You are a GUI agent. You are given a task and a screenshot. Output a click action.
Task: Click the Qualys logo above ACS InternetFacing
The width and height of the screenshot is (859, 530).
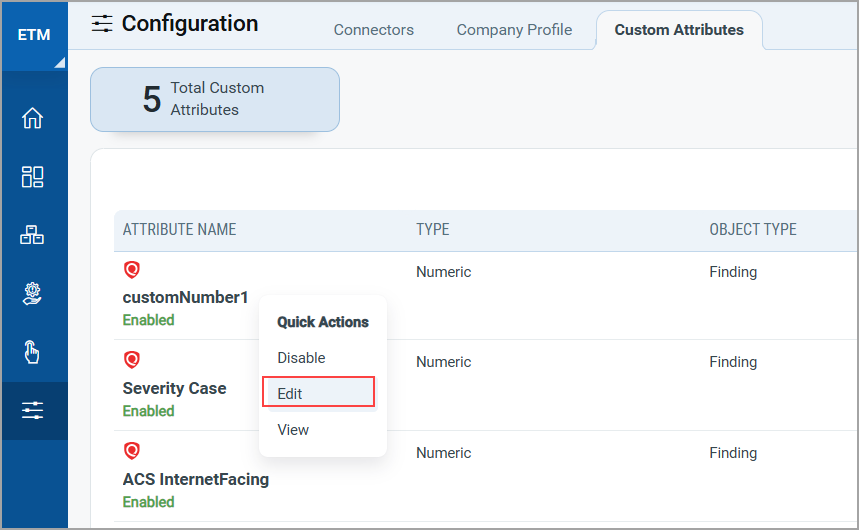tap(131, 451)
